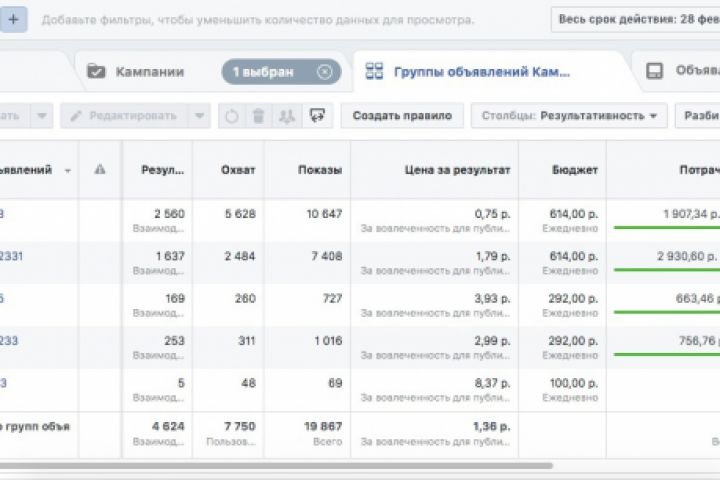Open the ad group link ending 2331
The height and width of the screenshot is (480, 720).
click(11, 256)
